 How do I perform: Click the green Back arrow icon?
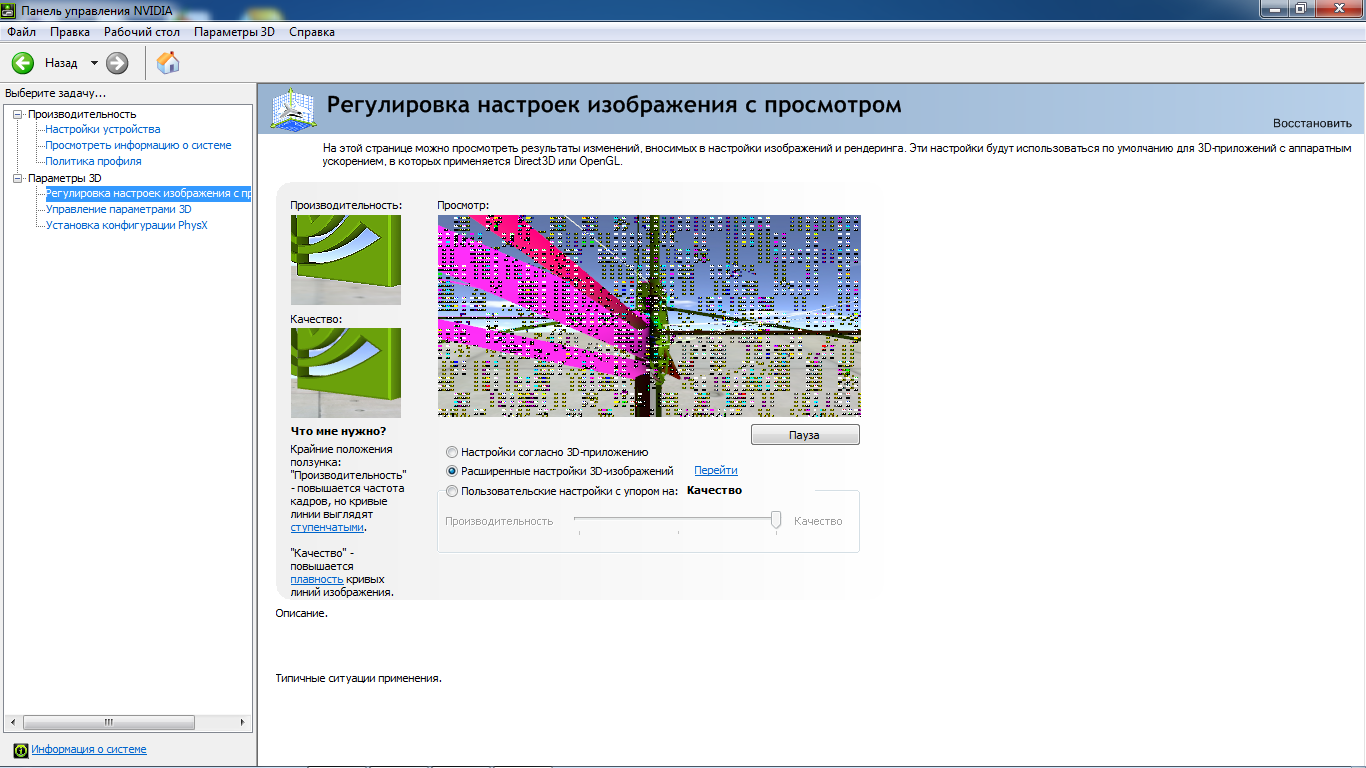click(23, 63)
